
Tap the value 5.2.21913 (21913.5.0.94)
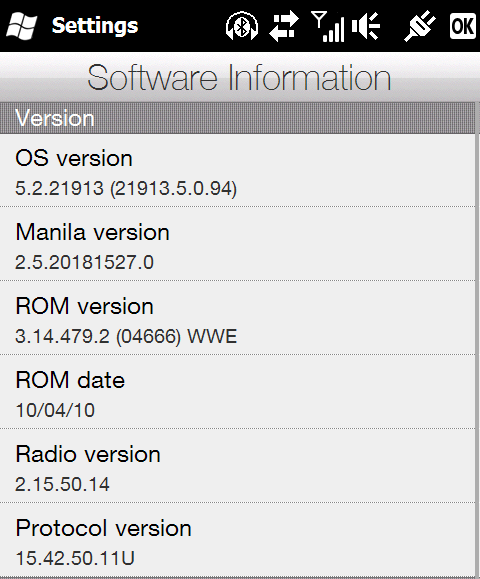(x=126, y=188)
